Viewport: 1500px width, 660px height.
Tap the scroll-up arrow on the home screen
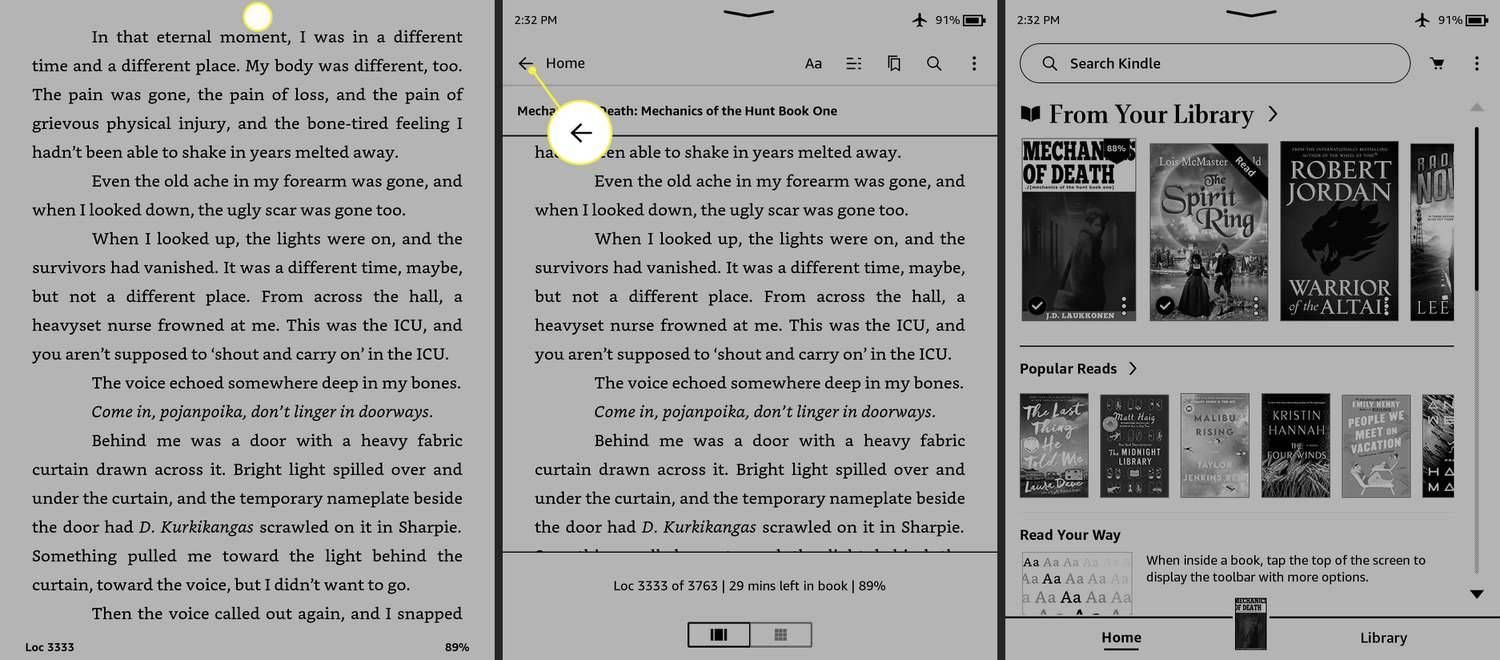1476,107
